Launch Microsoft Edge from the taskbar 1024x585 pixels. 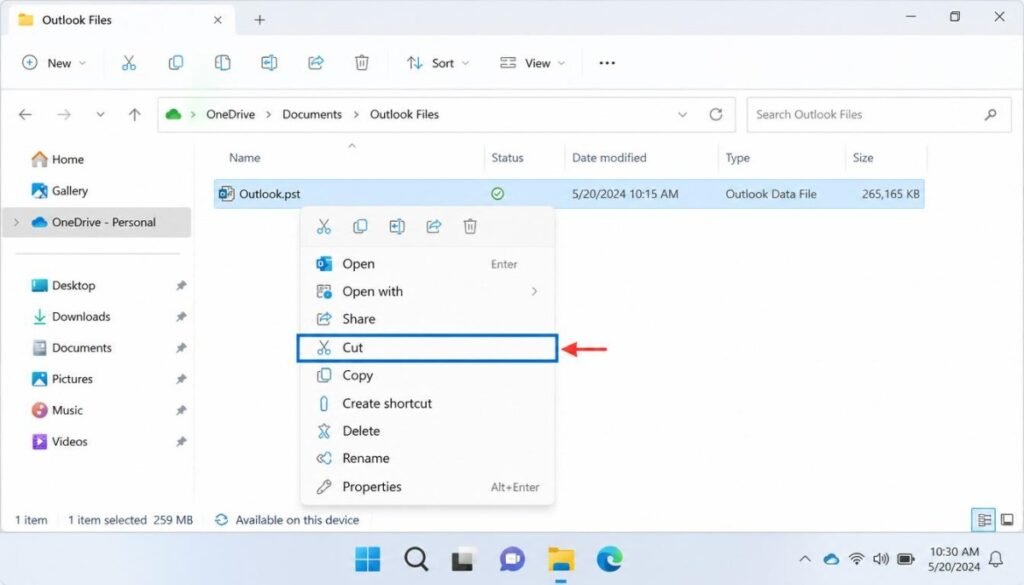pyautogui.click(x=609, y=560)
